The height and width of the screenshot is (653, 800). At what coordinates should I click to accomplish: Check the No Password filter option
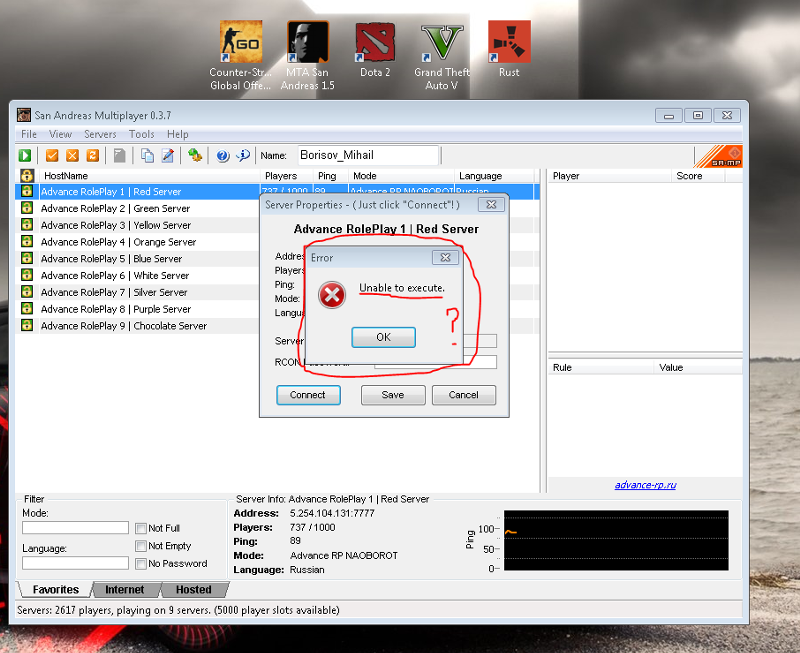tap(141, 563)
